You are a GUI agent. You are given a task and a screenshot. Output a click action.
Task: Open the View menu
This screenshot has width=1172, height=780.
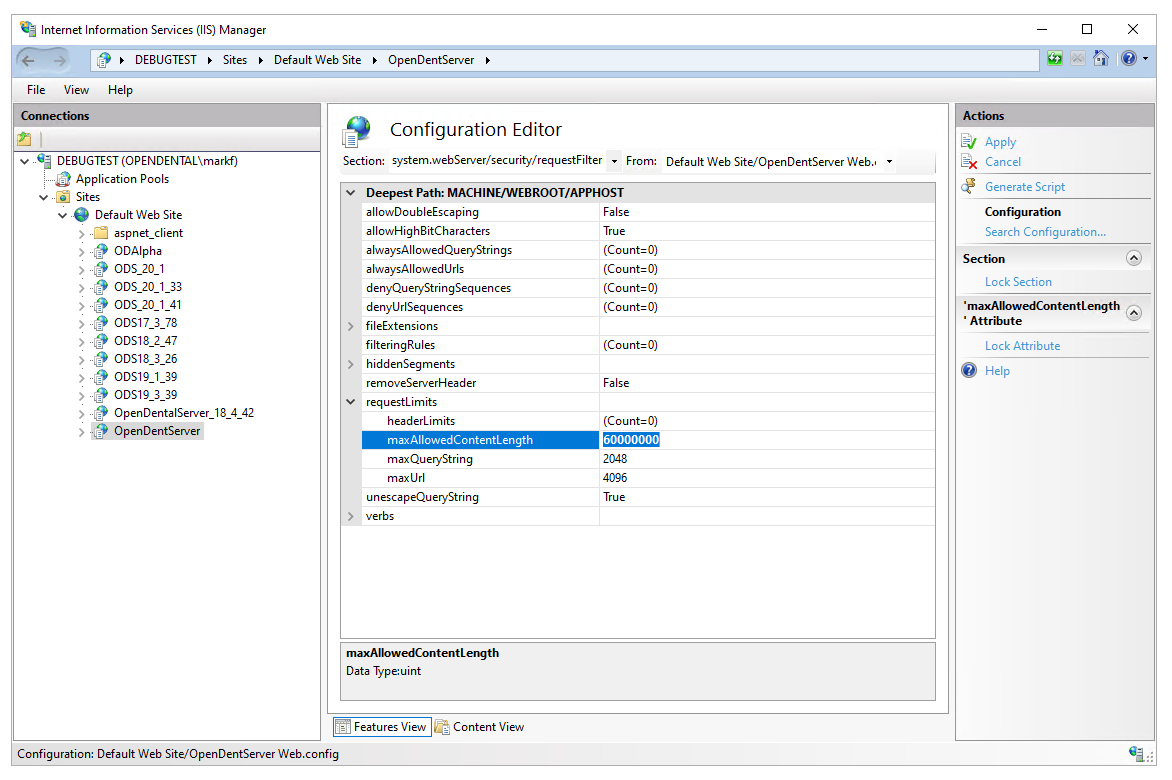(77, 90)
